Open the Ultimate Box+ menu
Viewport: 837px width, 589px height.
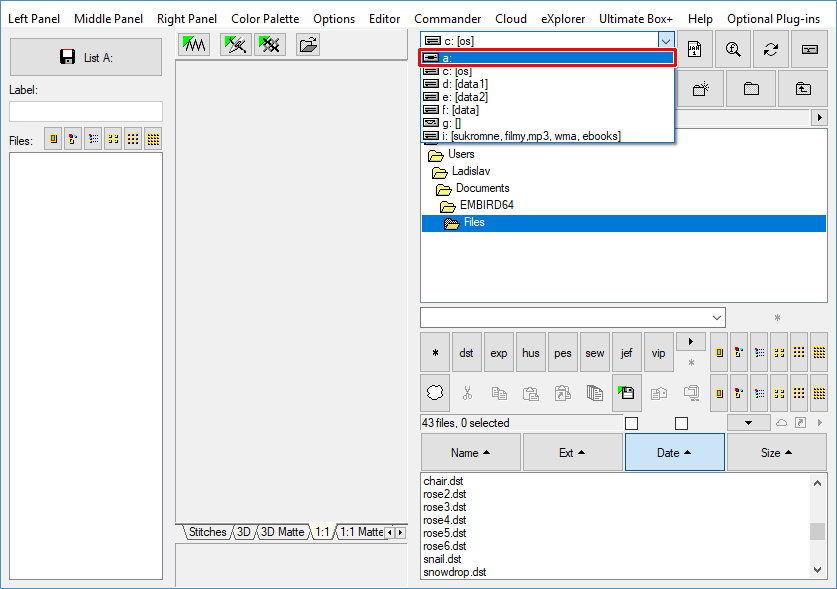(636, 19)
